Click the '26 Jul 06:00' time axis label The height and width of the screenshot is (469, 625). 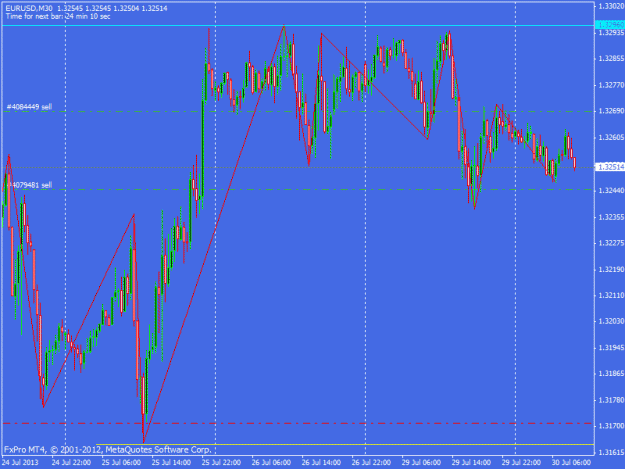pyautogui.click(x=271, y=462)
